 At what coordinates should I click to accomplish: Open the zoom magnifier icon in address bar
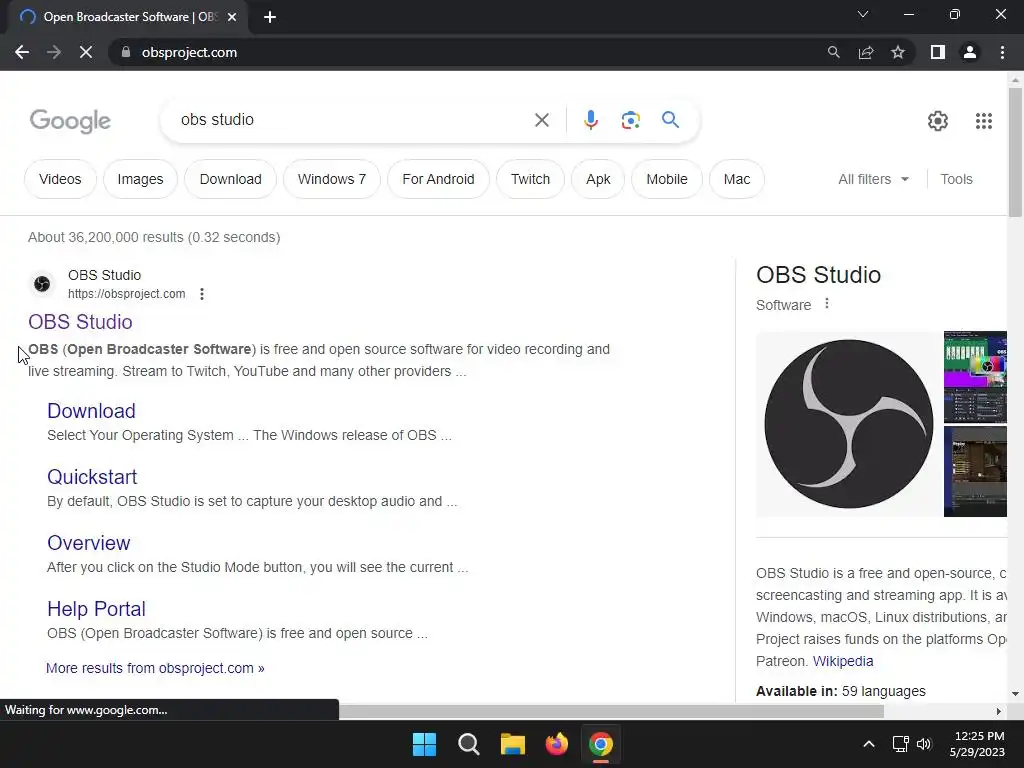833,52
